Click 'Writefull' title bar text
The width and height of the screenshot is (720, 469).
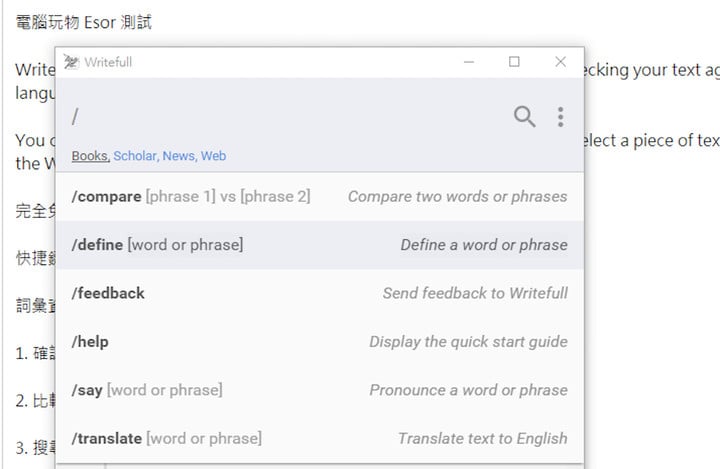[x=108, y=62]
